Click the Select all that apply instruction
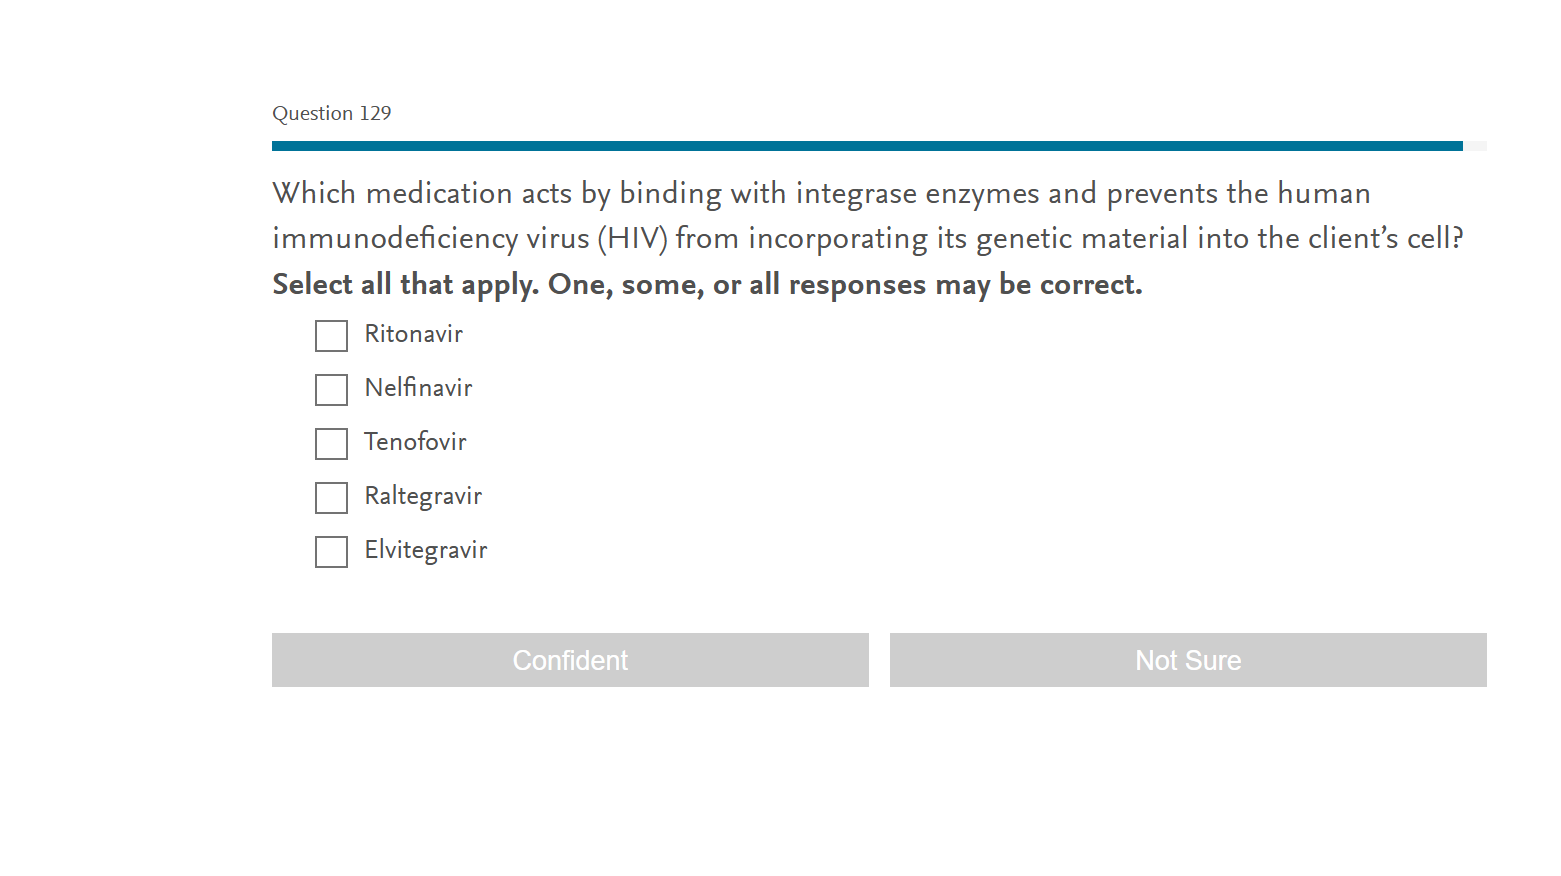This screenshot has width=1561, height=876. point(707,284)
